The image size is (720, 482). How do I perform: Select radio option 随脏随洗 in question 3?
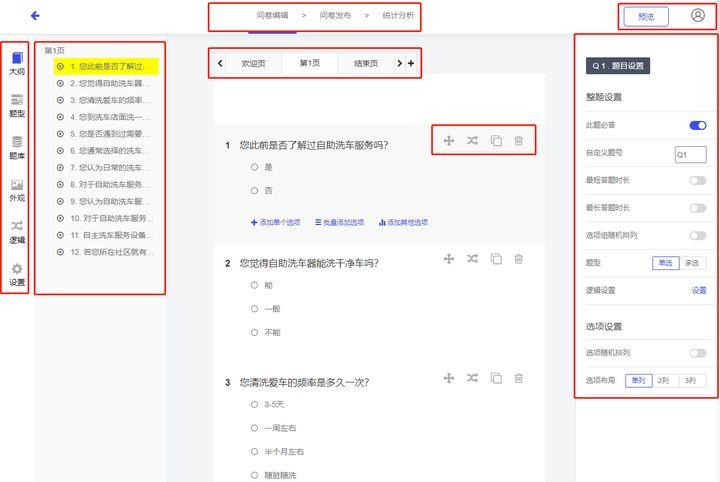tap(254, 475)
